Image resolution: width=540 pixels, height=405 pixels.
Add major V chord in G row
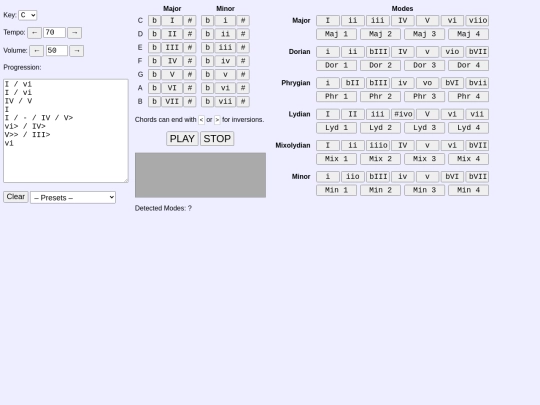coord(172,74)
